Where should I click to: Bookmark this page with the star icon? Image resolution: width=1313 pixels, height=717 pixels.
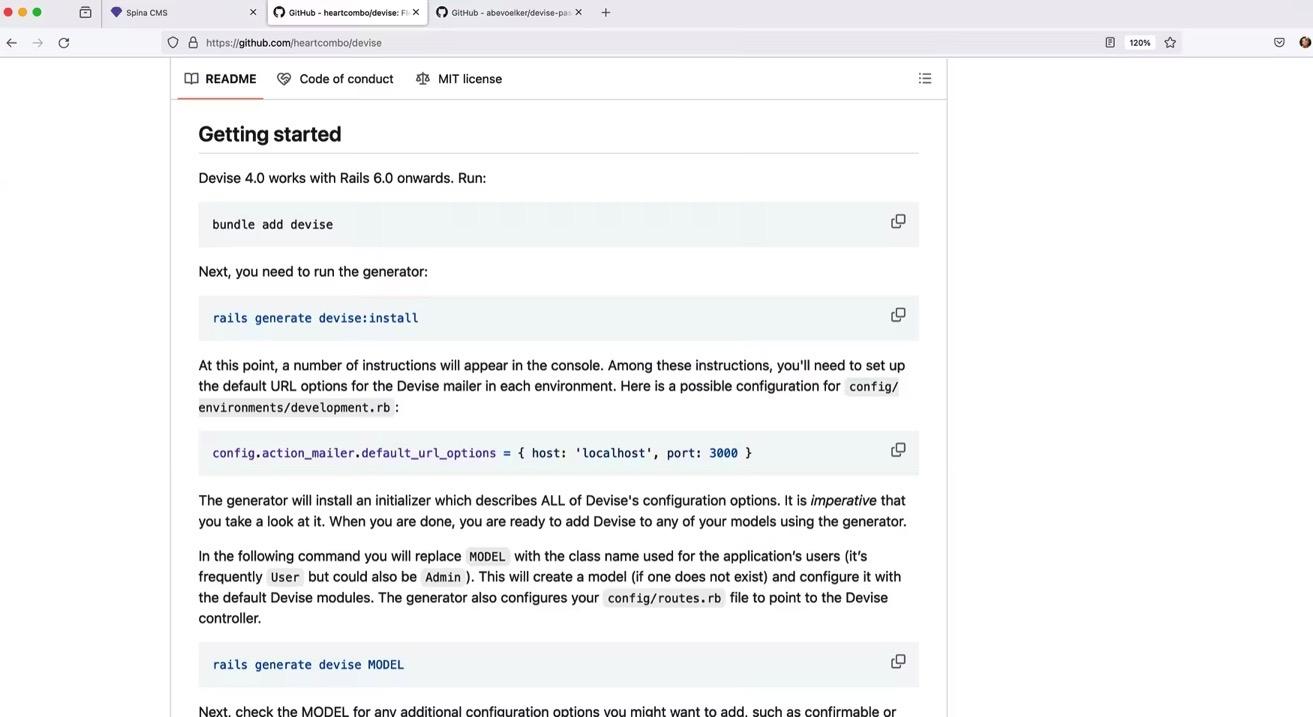coord(1170,43)
